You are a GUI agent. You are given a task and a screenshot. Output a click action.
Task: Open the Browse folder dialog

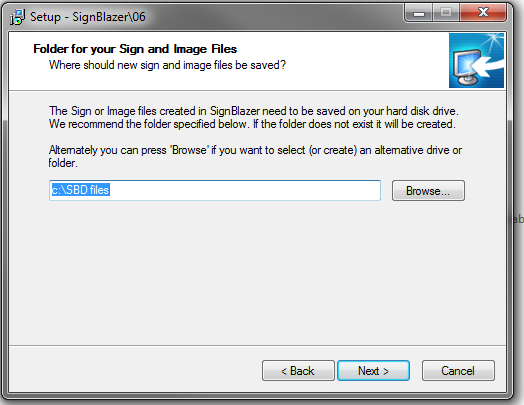coord(428,190)
